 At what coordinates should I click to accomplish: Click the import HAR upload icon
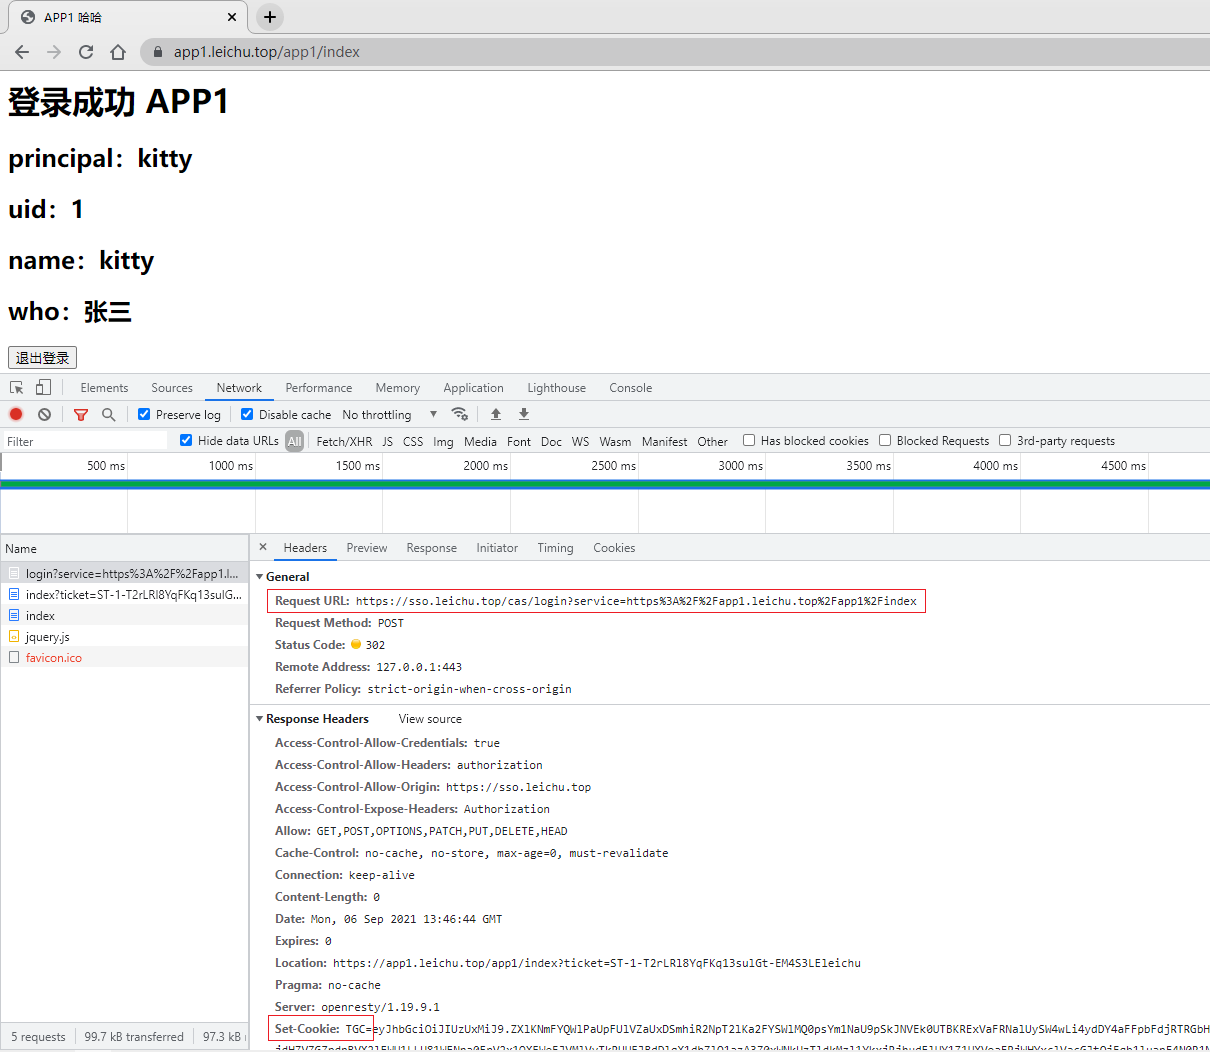tap(495, 414)
